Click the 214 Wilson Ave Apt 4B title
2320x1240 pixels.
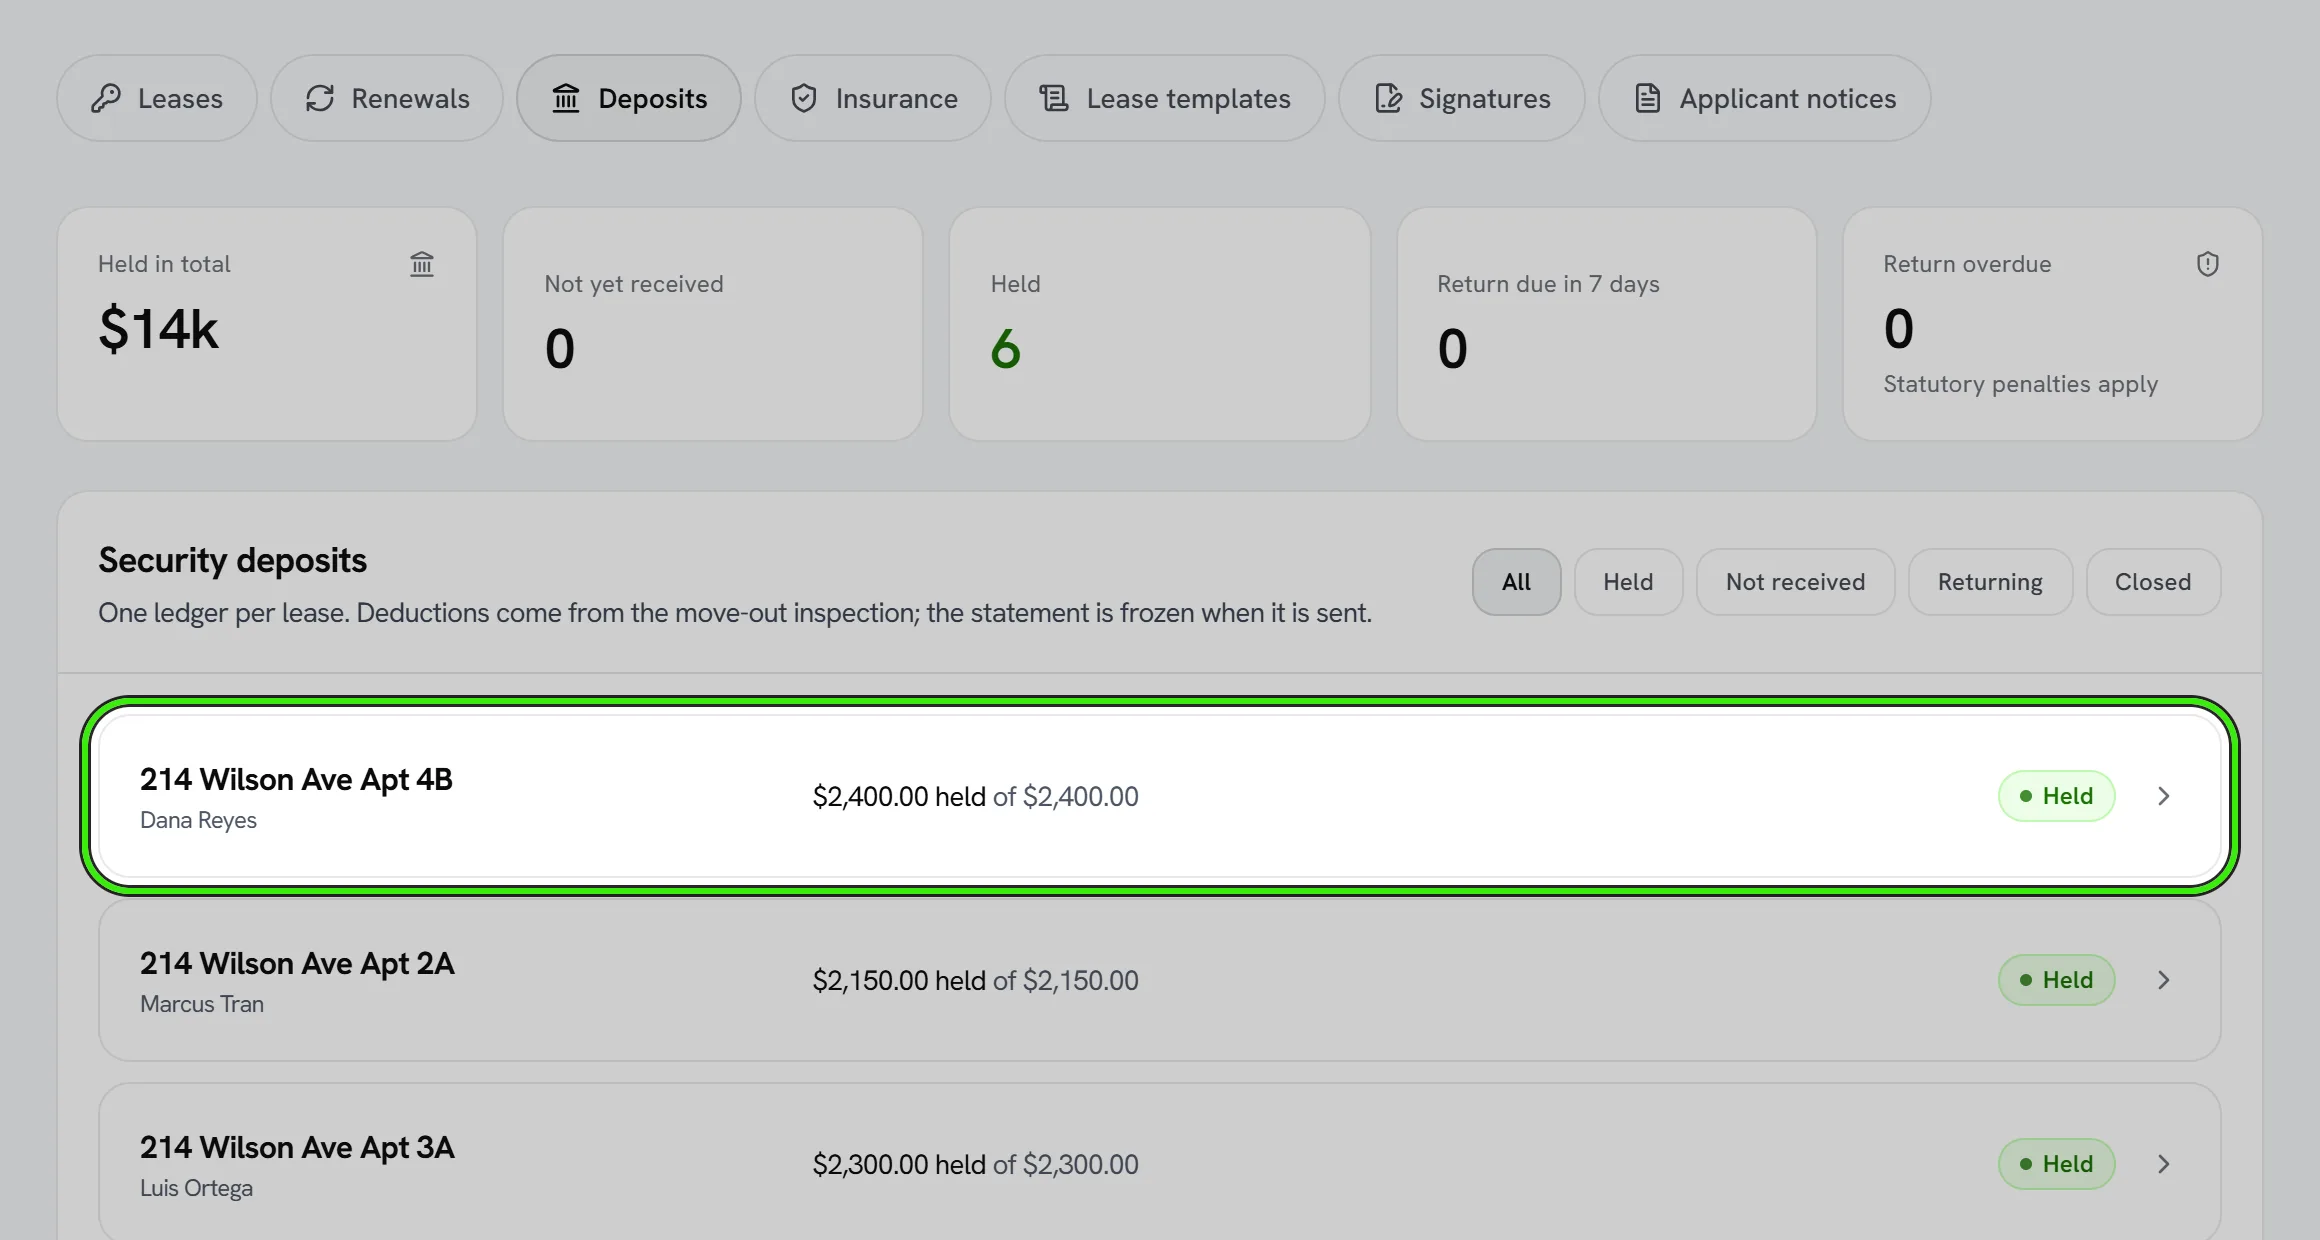(x=296, y=779)
